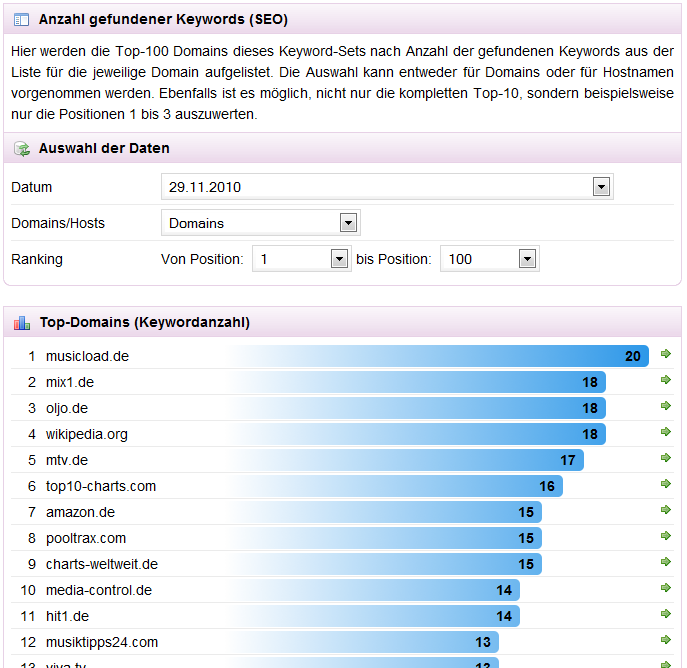Click the mix1.de domain name
Screen dimensions: 687x668
pyautogui.click(x=70, y=382)
